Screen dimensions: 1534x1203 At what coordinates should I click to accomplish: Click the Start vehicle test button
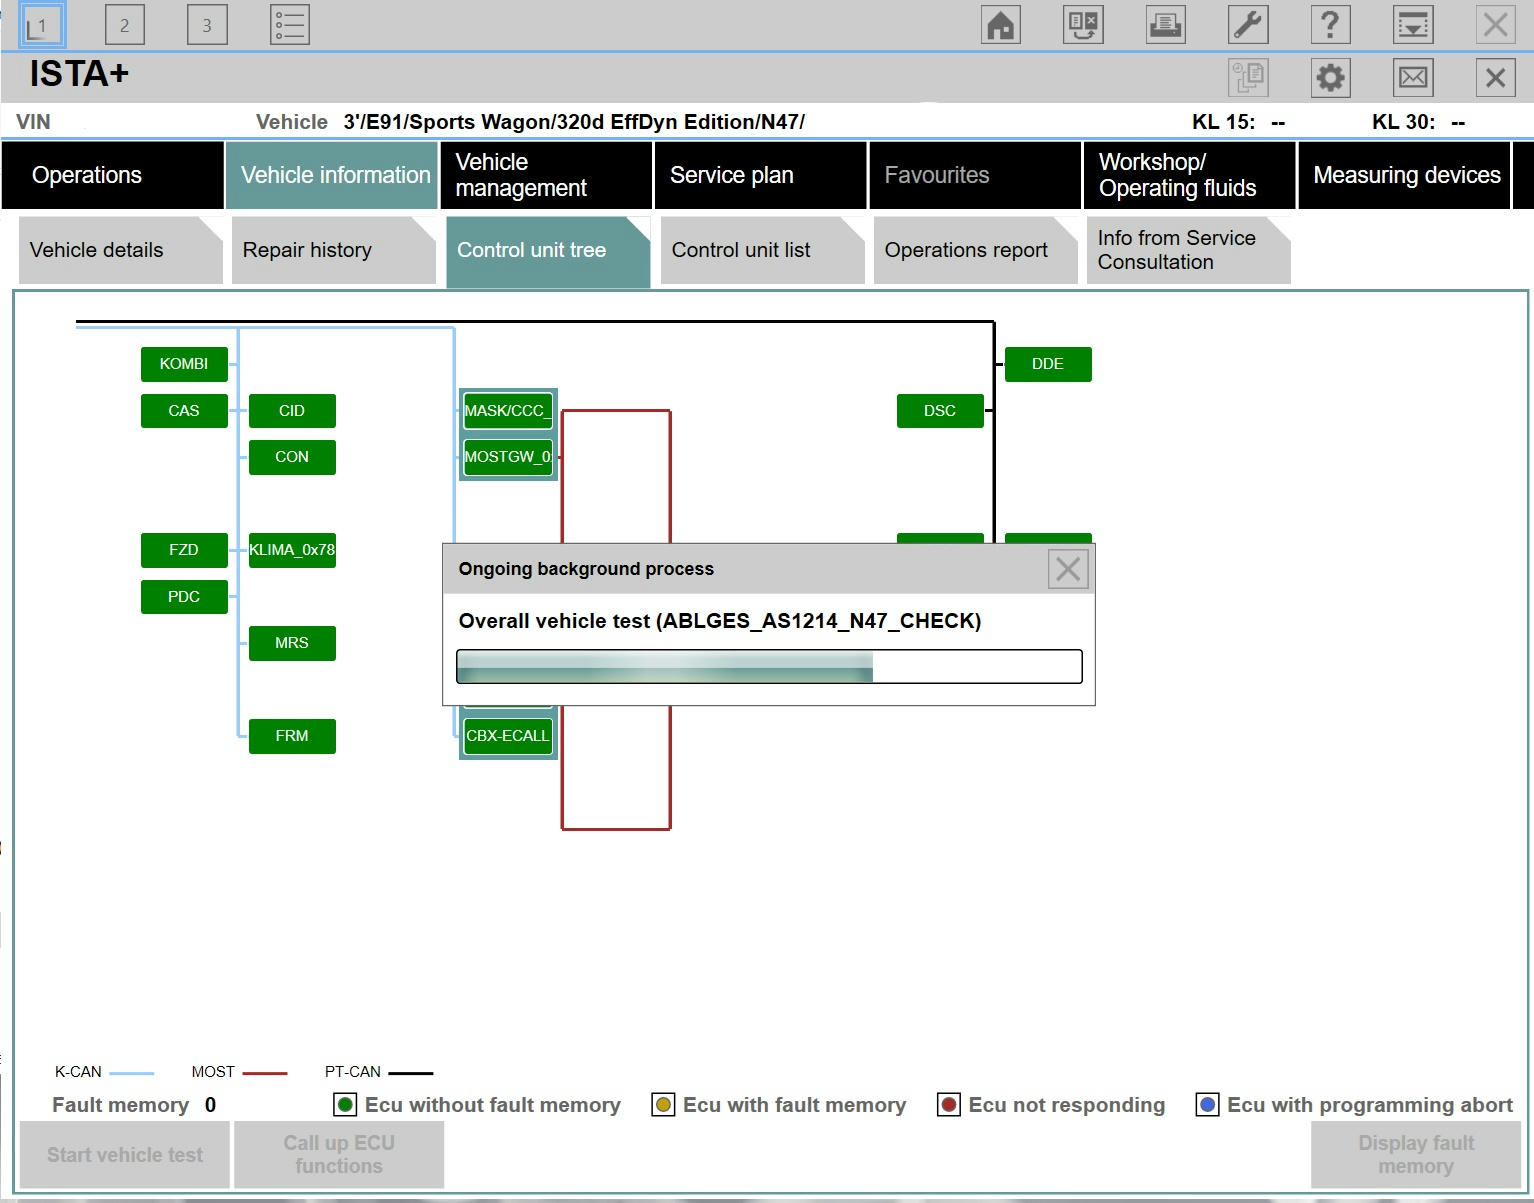pos(125,1155)
